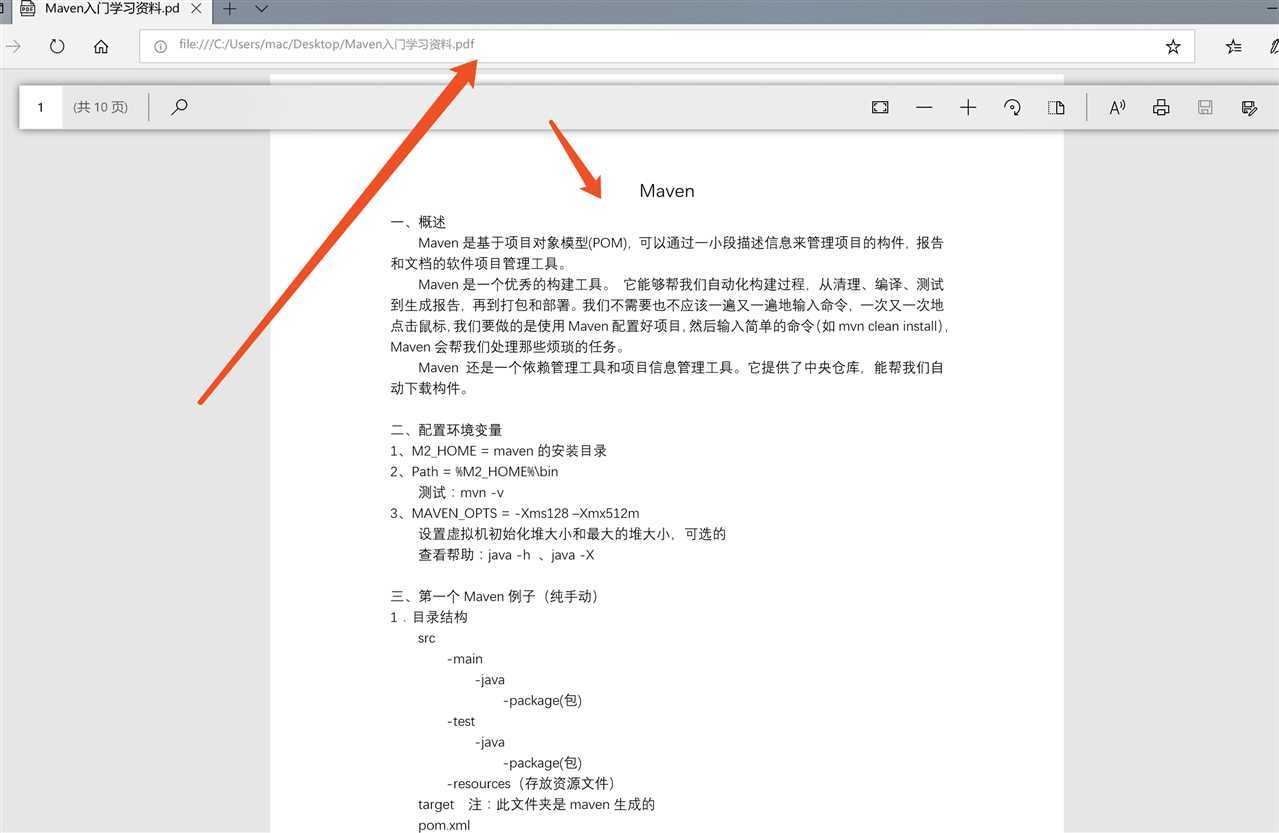Screen dimensions: 1279x833
Task: Click the page number input box
Action: coord(41,107)
